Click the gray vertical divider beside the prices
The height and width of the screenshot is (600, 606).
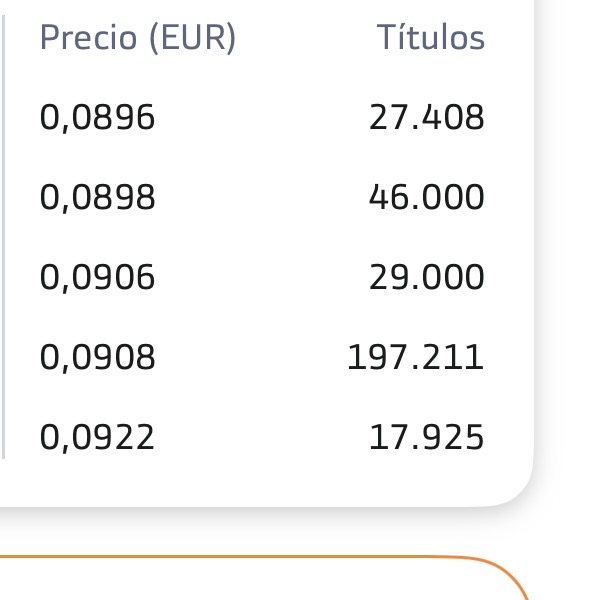[x=3, y=237]
